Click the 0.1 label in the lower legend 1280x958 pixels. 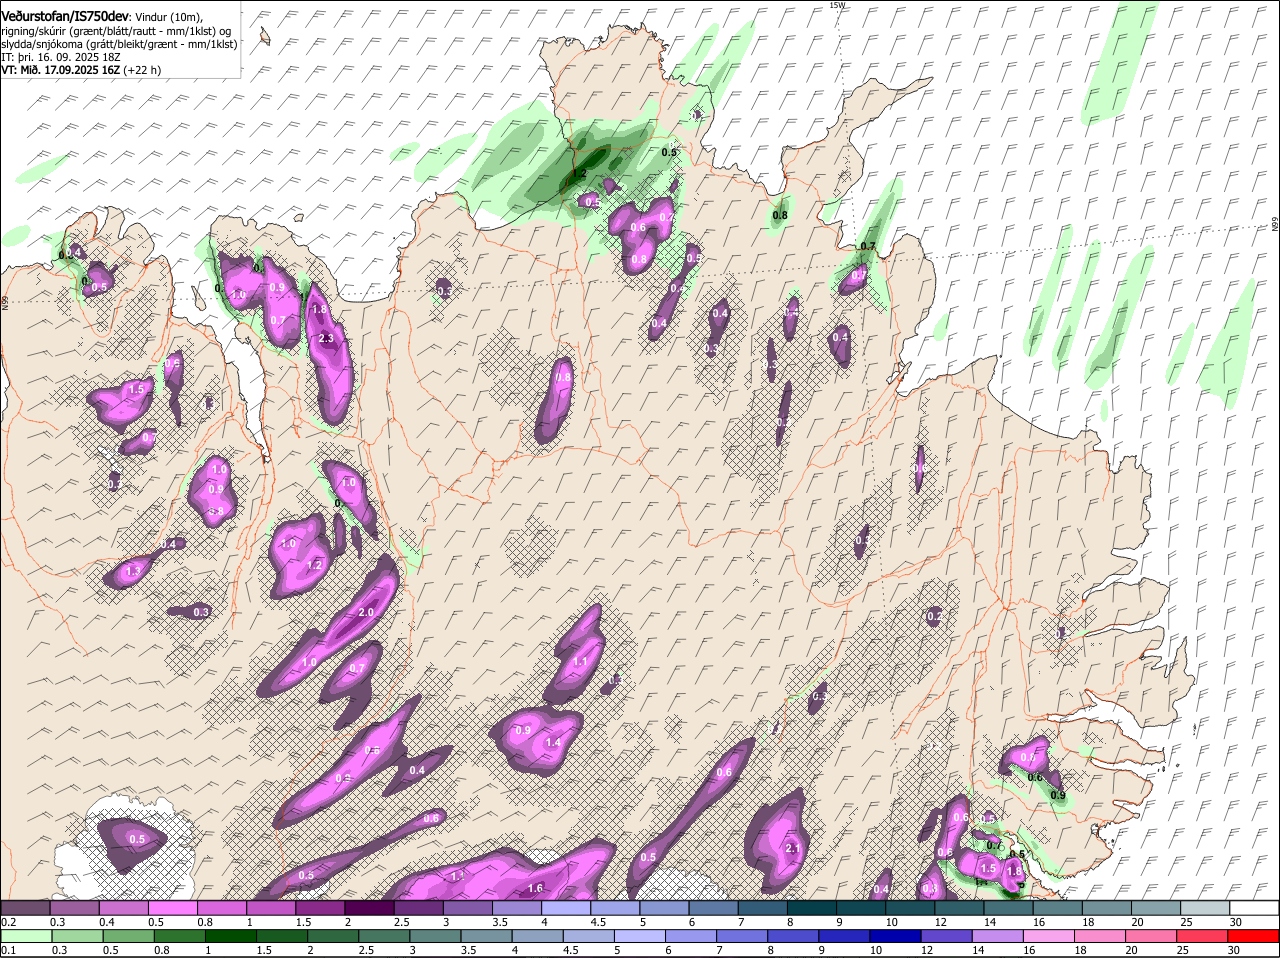9,950
